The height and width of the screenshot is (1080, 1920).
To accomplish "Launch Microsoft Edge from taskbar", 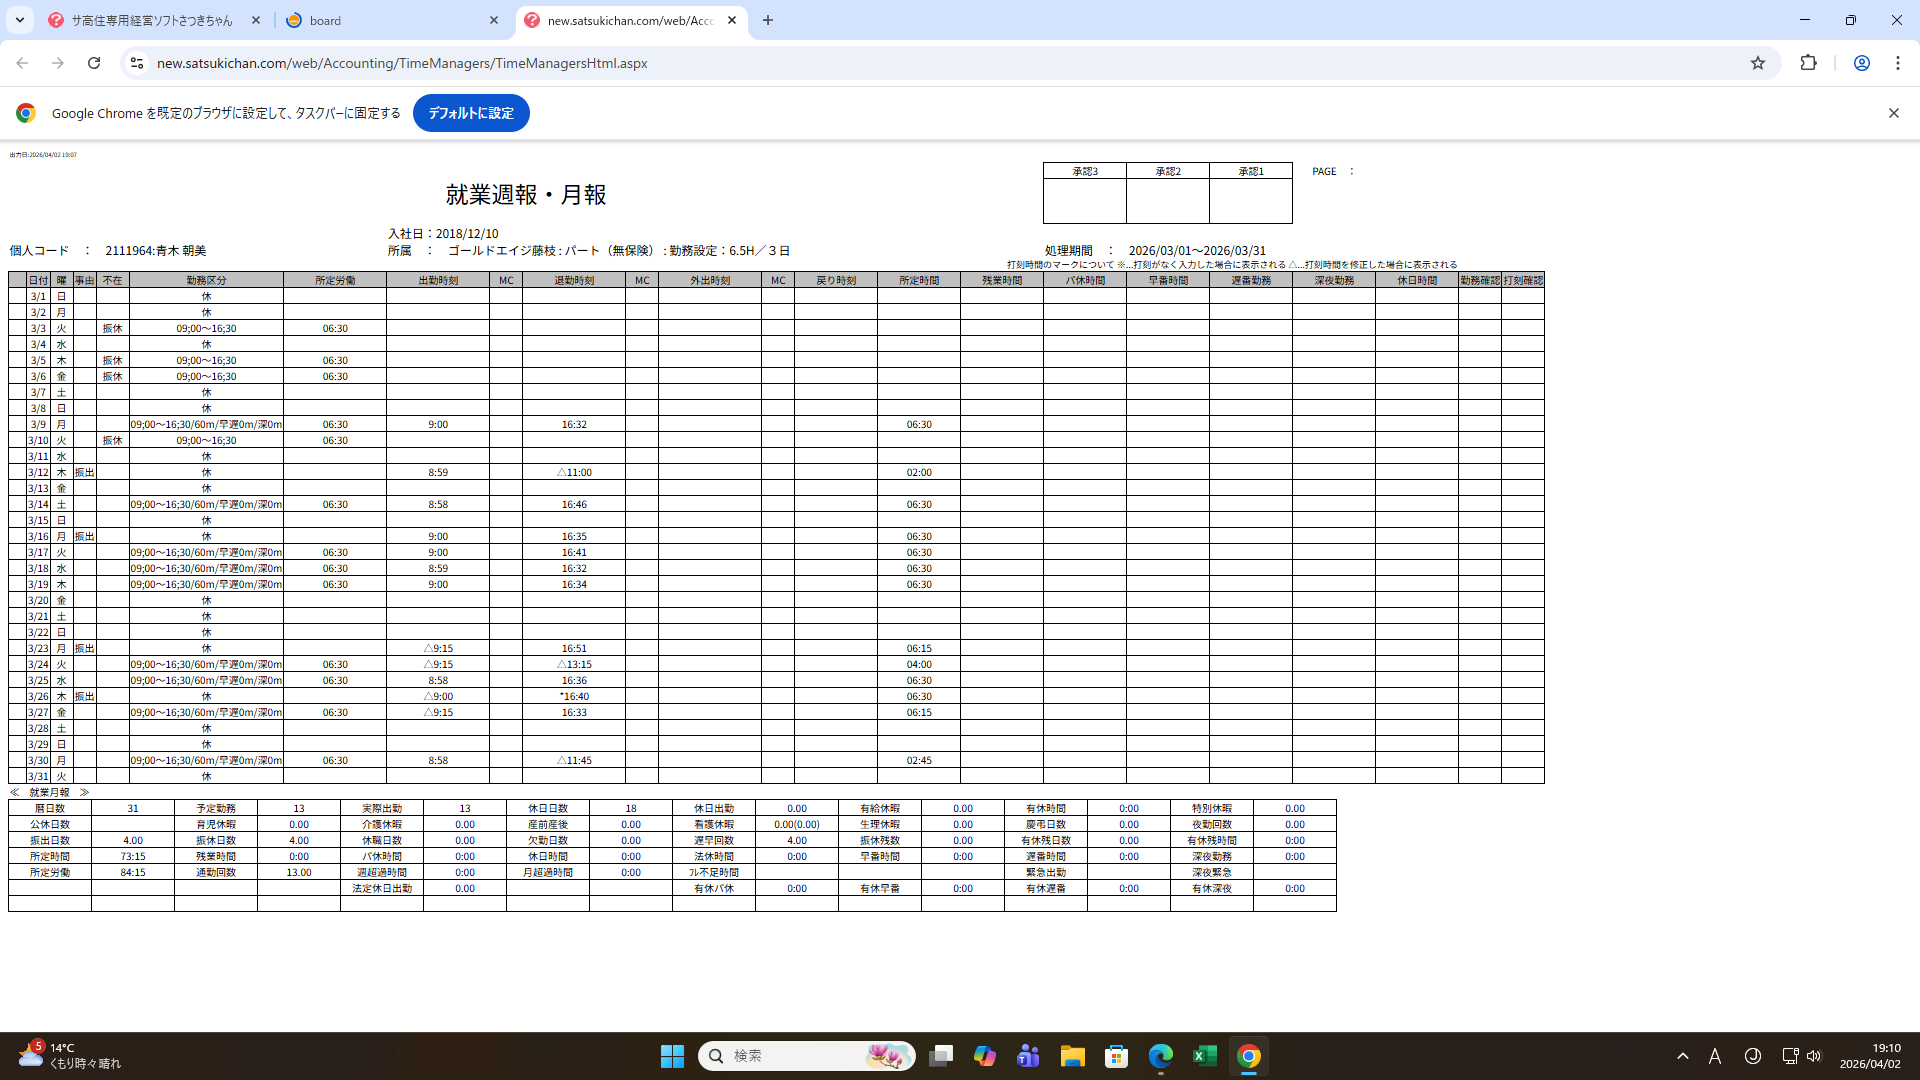I will [1160, 1056].
